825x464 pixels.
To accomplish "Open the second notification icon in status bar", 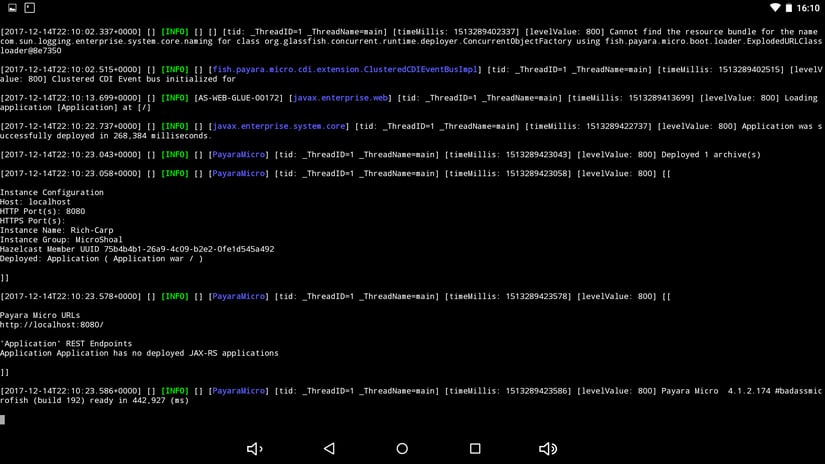I will 30,8.
